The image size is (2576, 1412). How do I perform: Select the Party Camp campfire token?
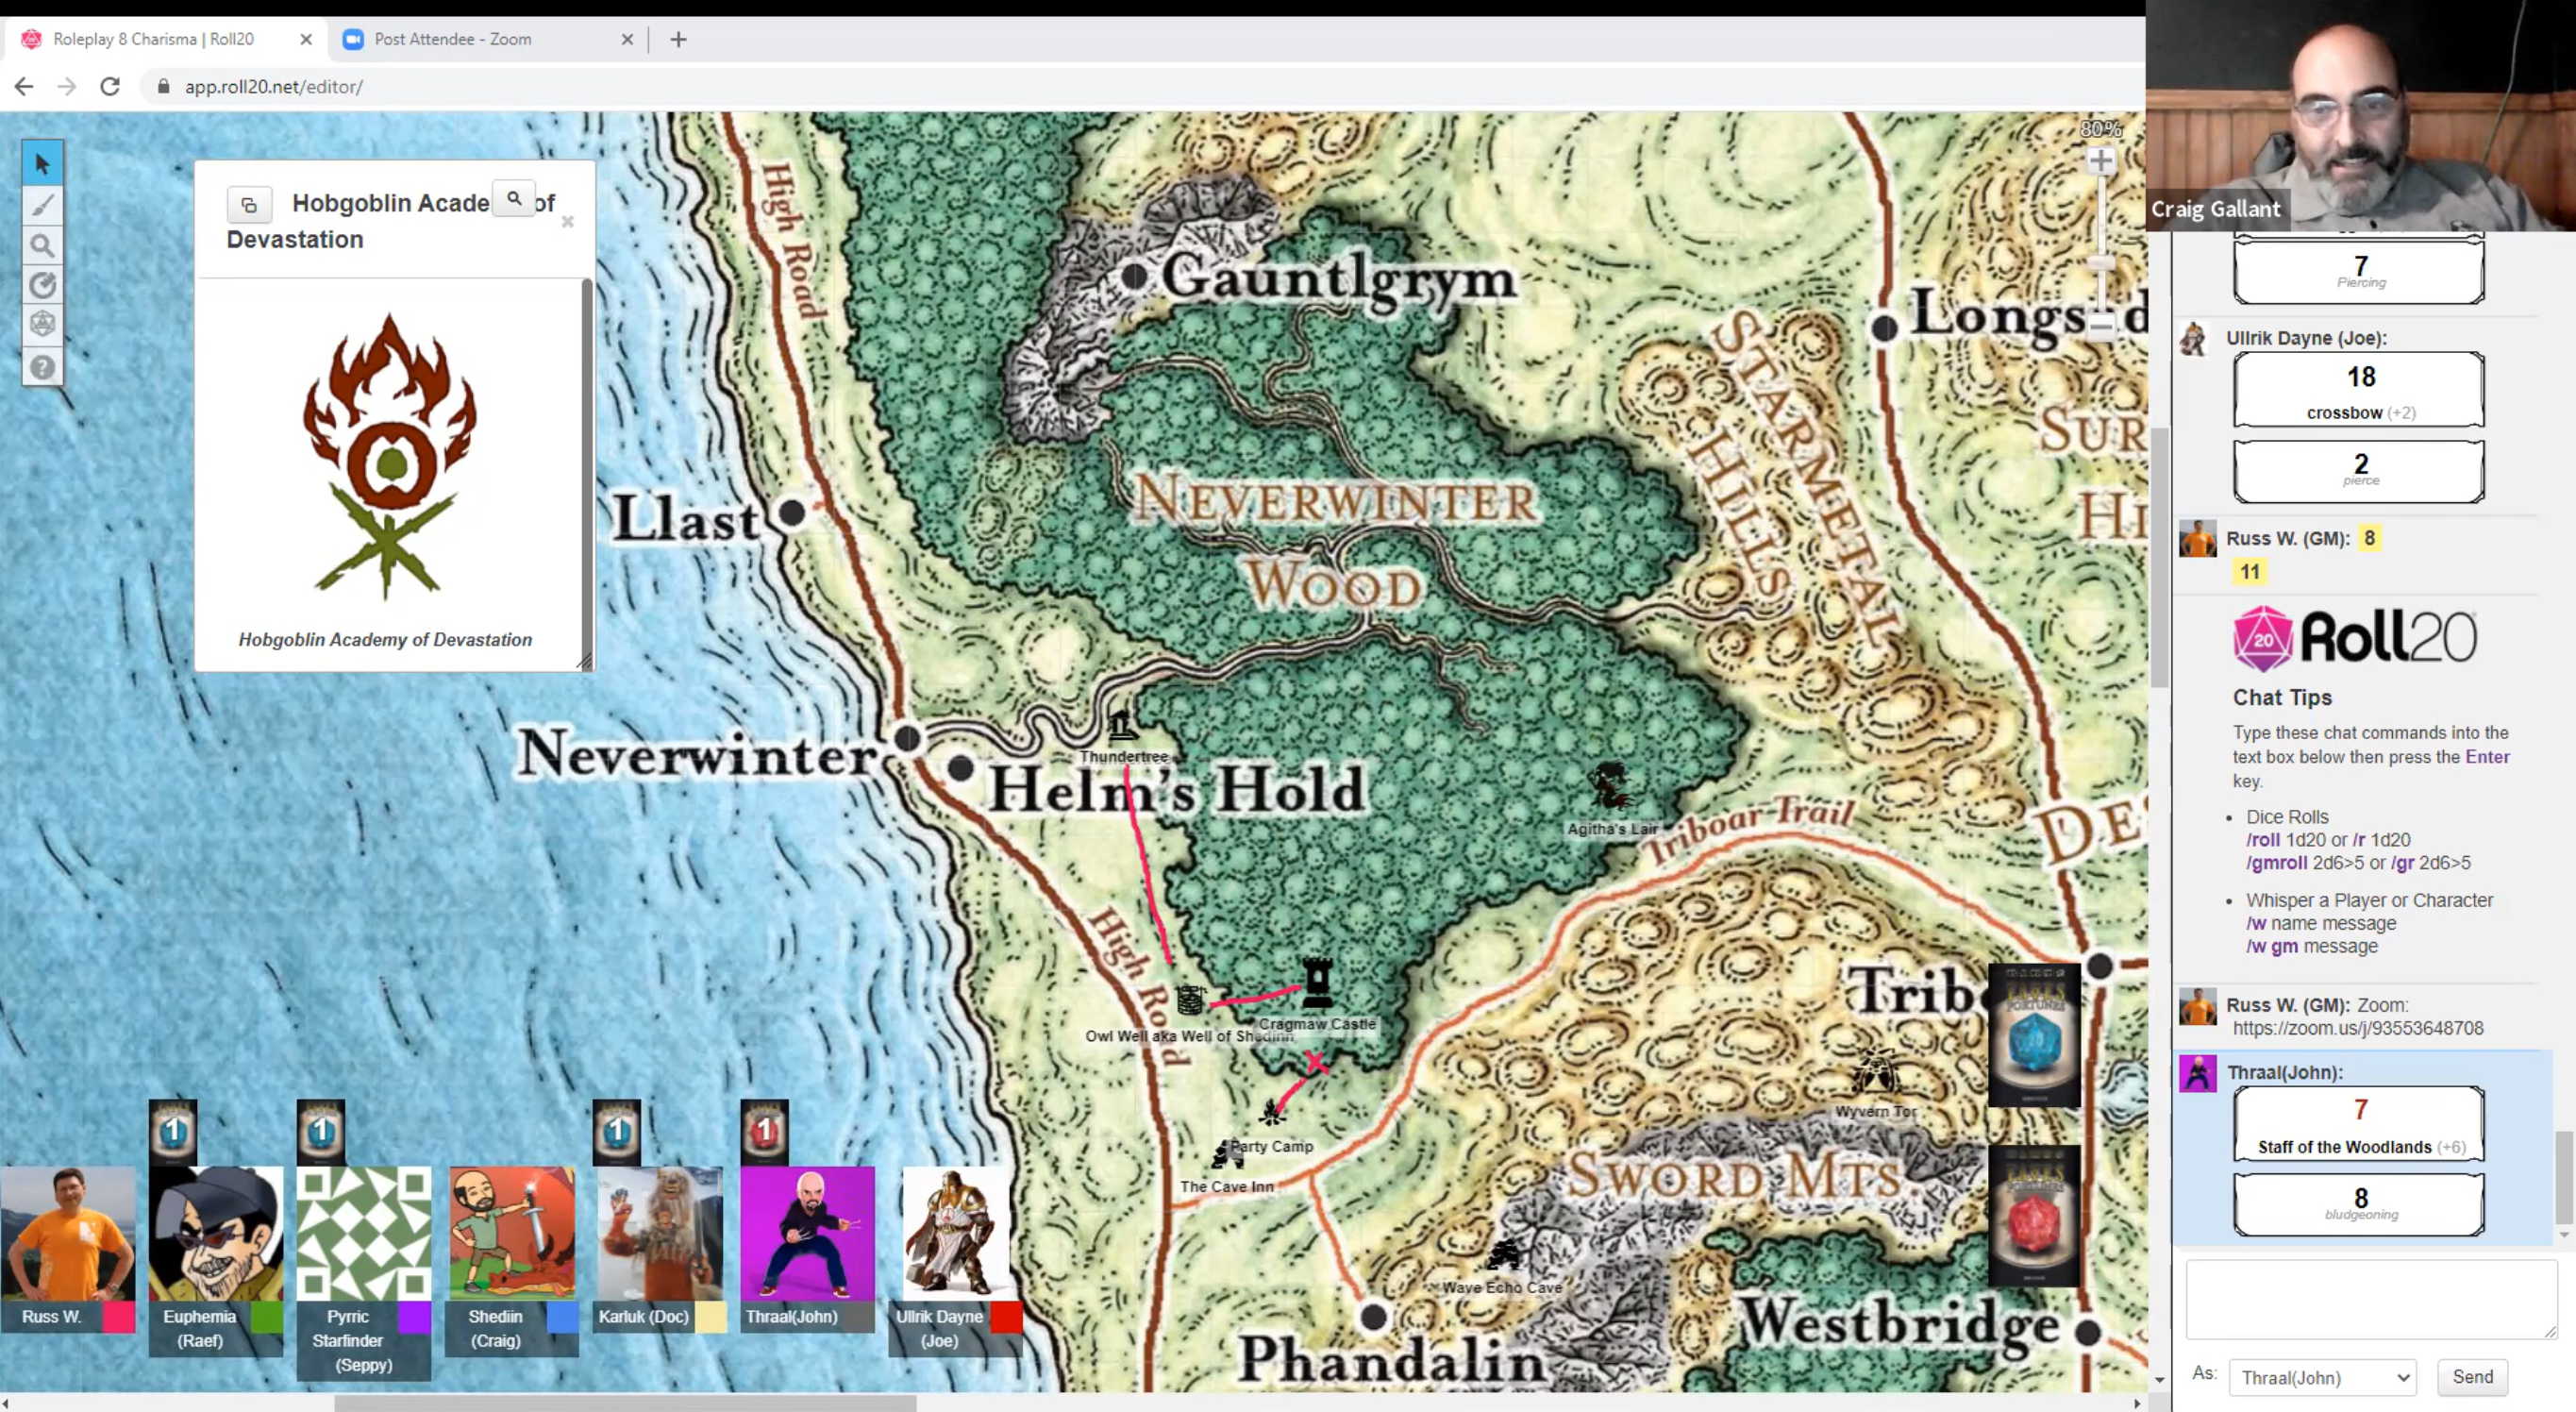point(1272,1112)
